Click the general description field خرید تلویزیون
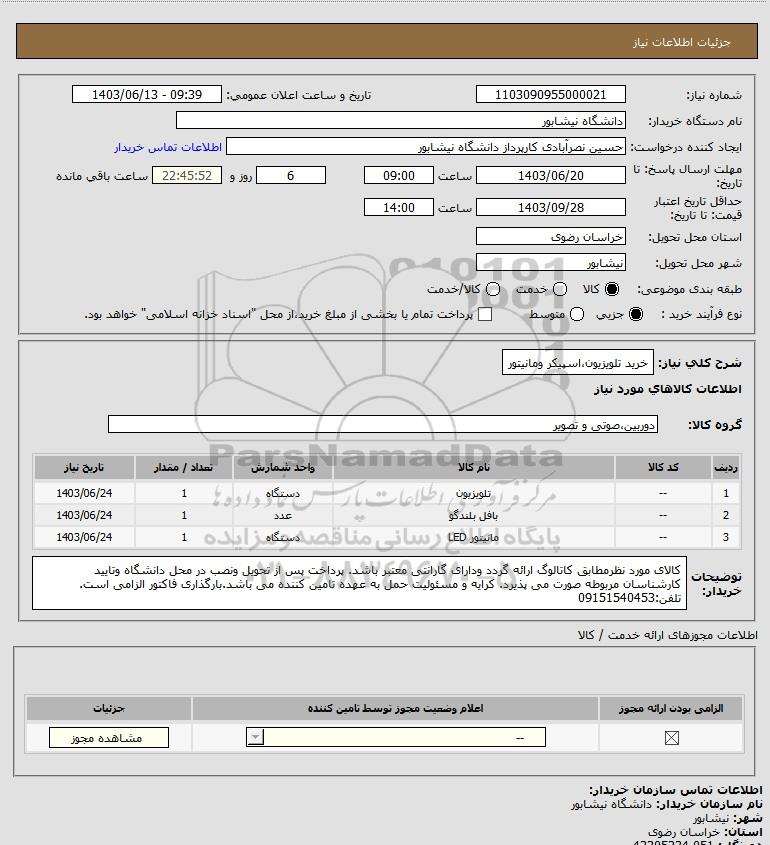 [578, 363]
